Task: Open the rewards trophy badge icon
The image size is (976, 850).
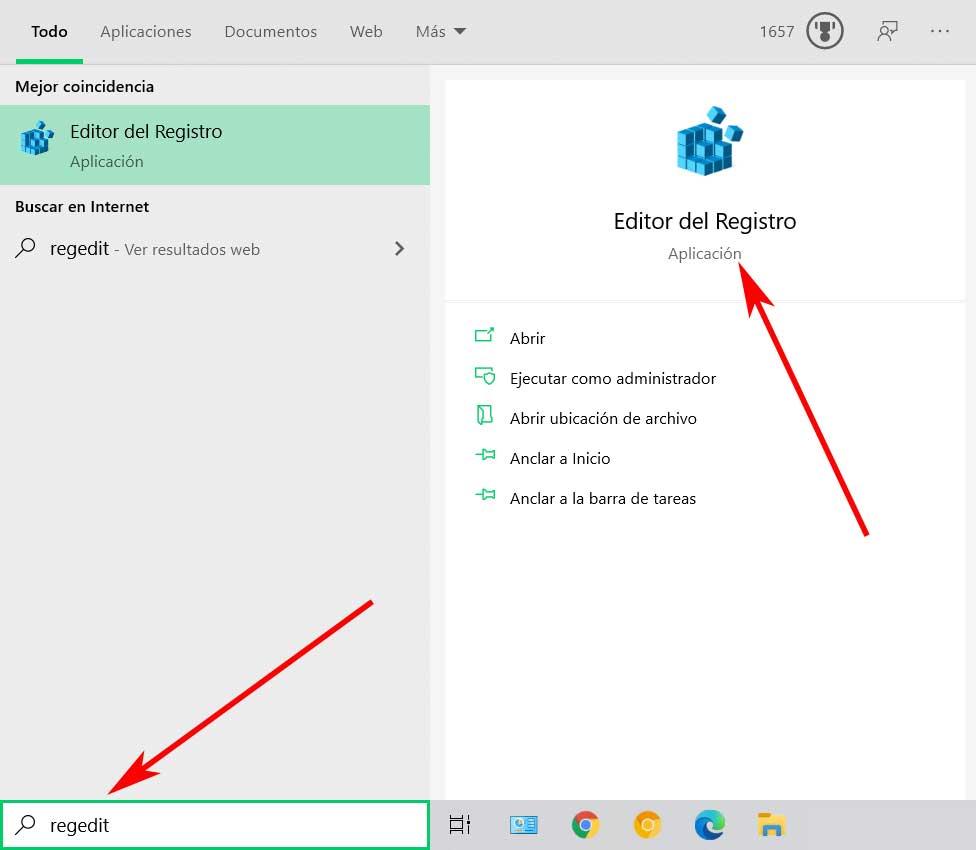Action: [x=825, y=31]
